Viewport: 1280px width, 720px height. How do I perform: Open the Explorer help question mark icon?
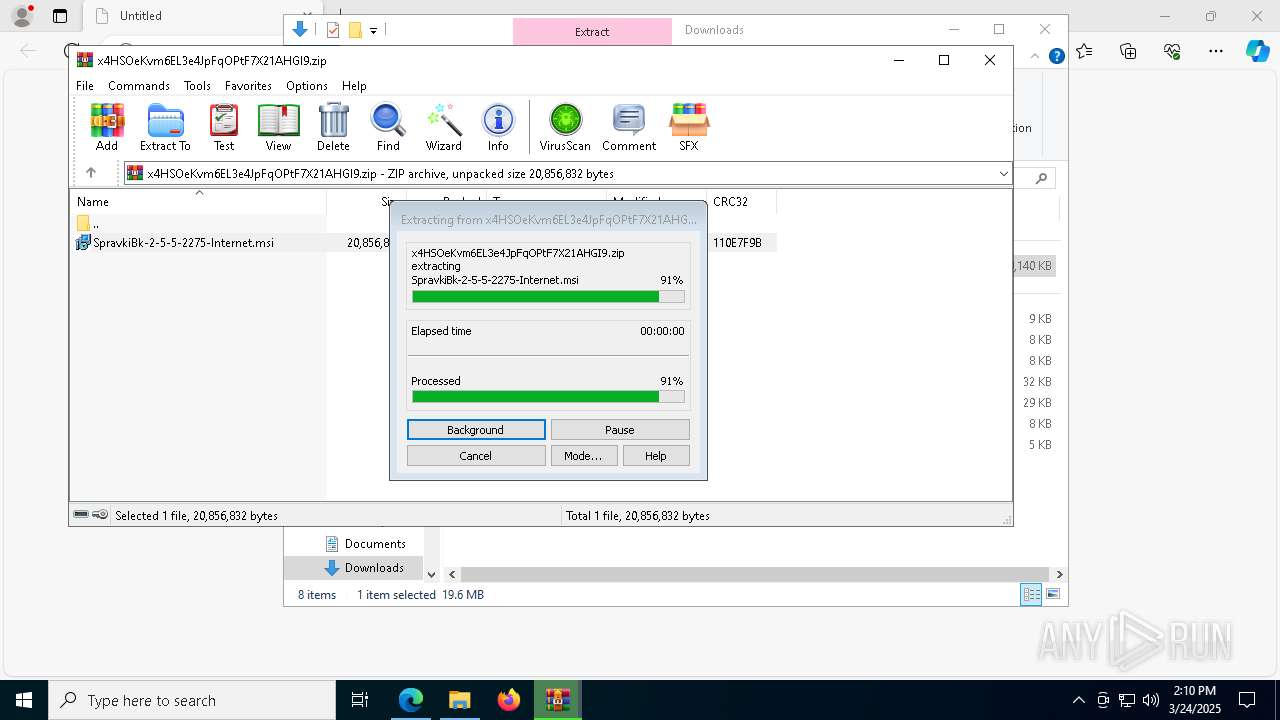(x=1056, y=57)
